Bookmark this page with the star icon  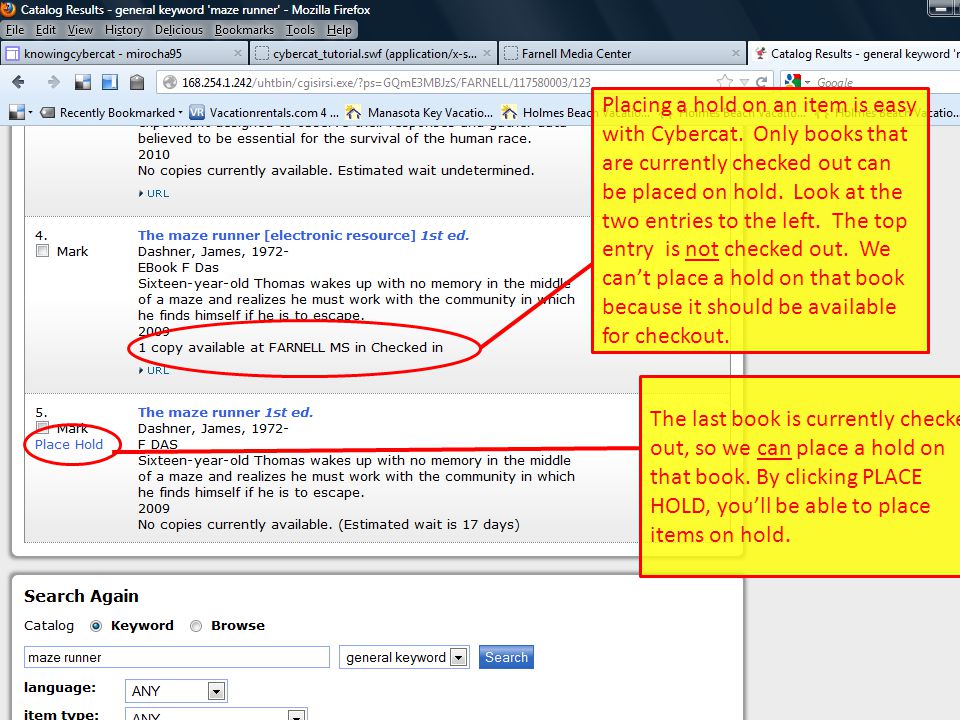724,81
